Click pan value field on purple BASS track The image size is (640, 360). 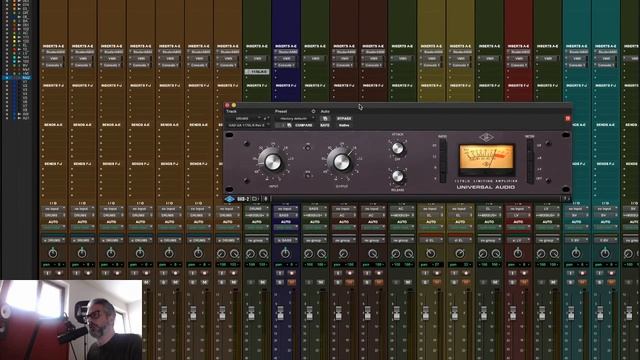(x=286, y=265)
